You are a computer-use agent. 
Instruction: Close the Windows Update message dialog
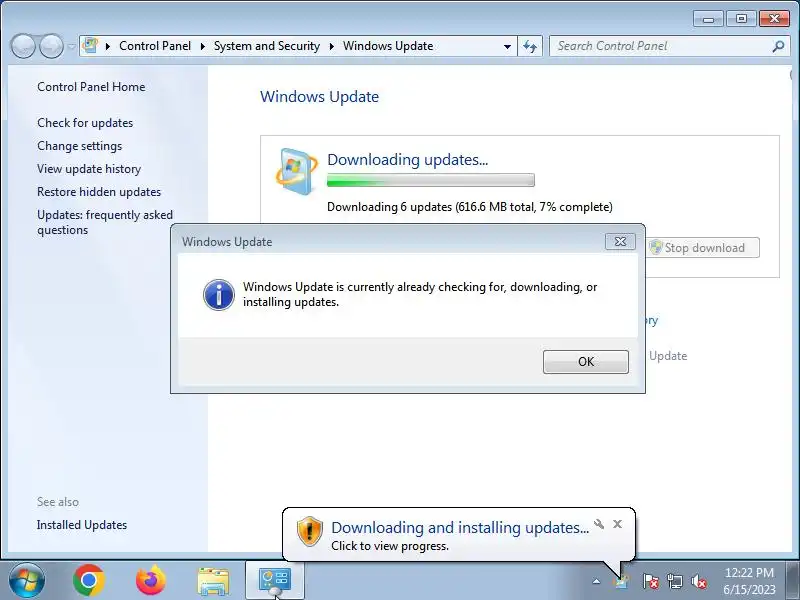pos(620,241)
